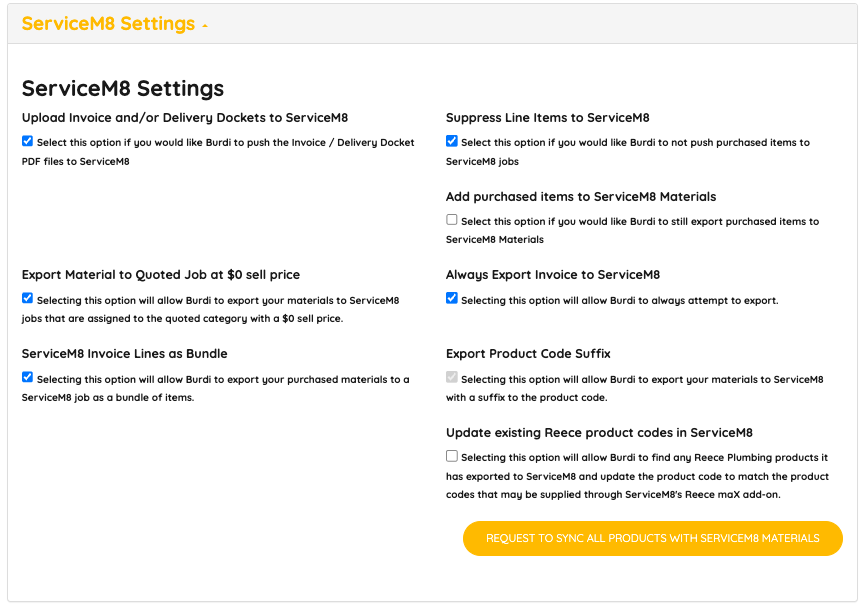Click label text about pushing Invoice PDF files

coord(218,152)
